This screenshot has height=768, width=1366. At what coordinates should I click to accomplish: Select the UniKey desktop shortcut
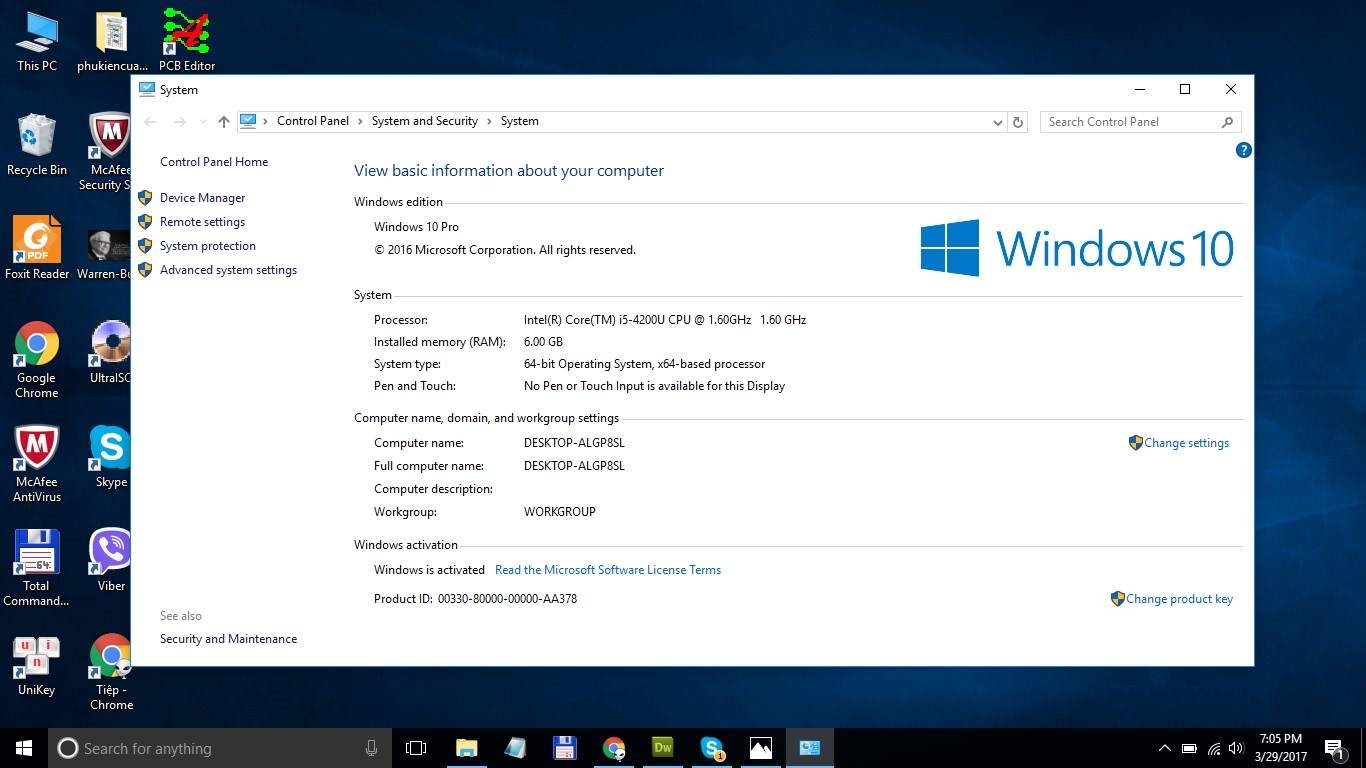[37, 666]
